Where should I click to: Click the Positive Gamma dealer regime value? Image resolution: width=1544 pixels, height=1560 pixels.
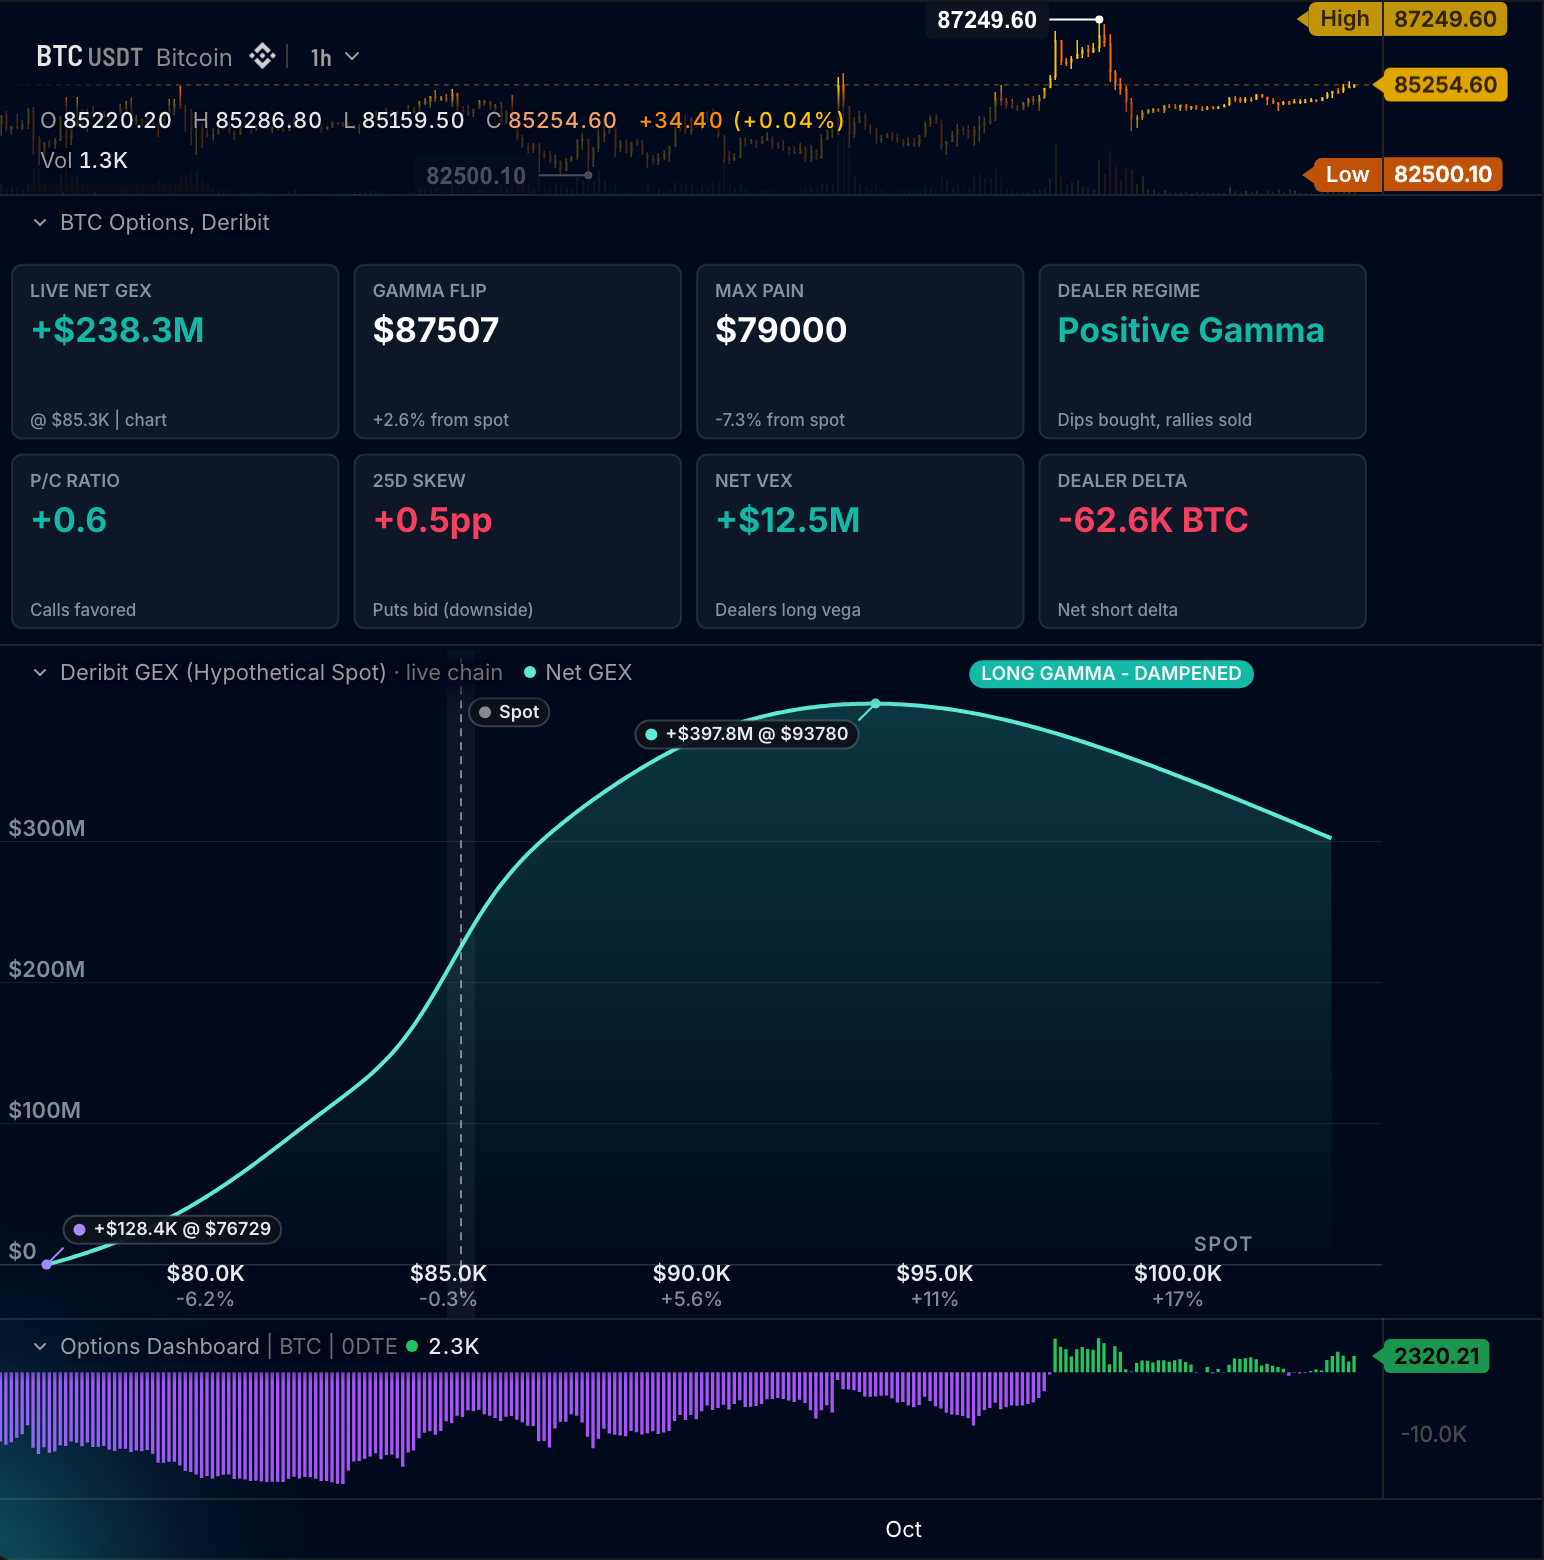(x=1191, y=330)
